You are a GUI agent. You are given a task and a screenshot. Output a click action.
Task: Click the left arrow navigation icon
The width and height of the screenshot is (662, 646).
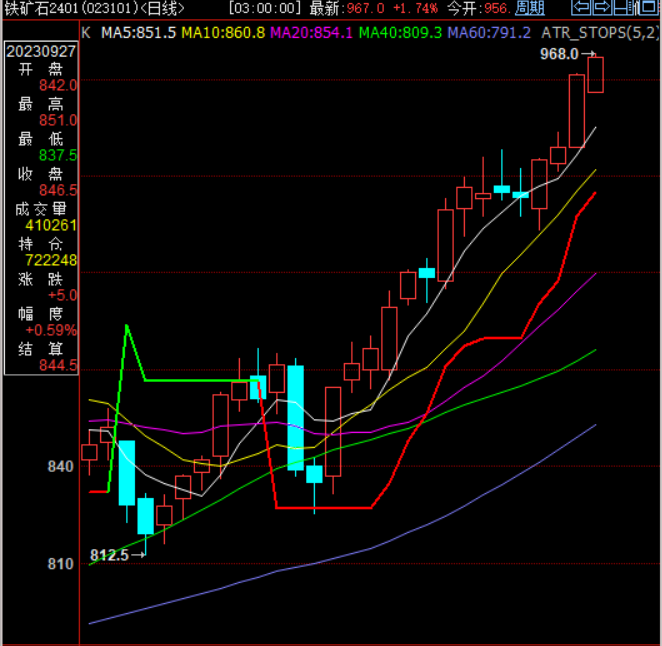coord(581,8)
